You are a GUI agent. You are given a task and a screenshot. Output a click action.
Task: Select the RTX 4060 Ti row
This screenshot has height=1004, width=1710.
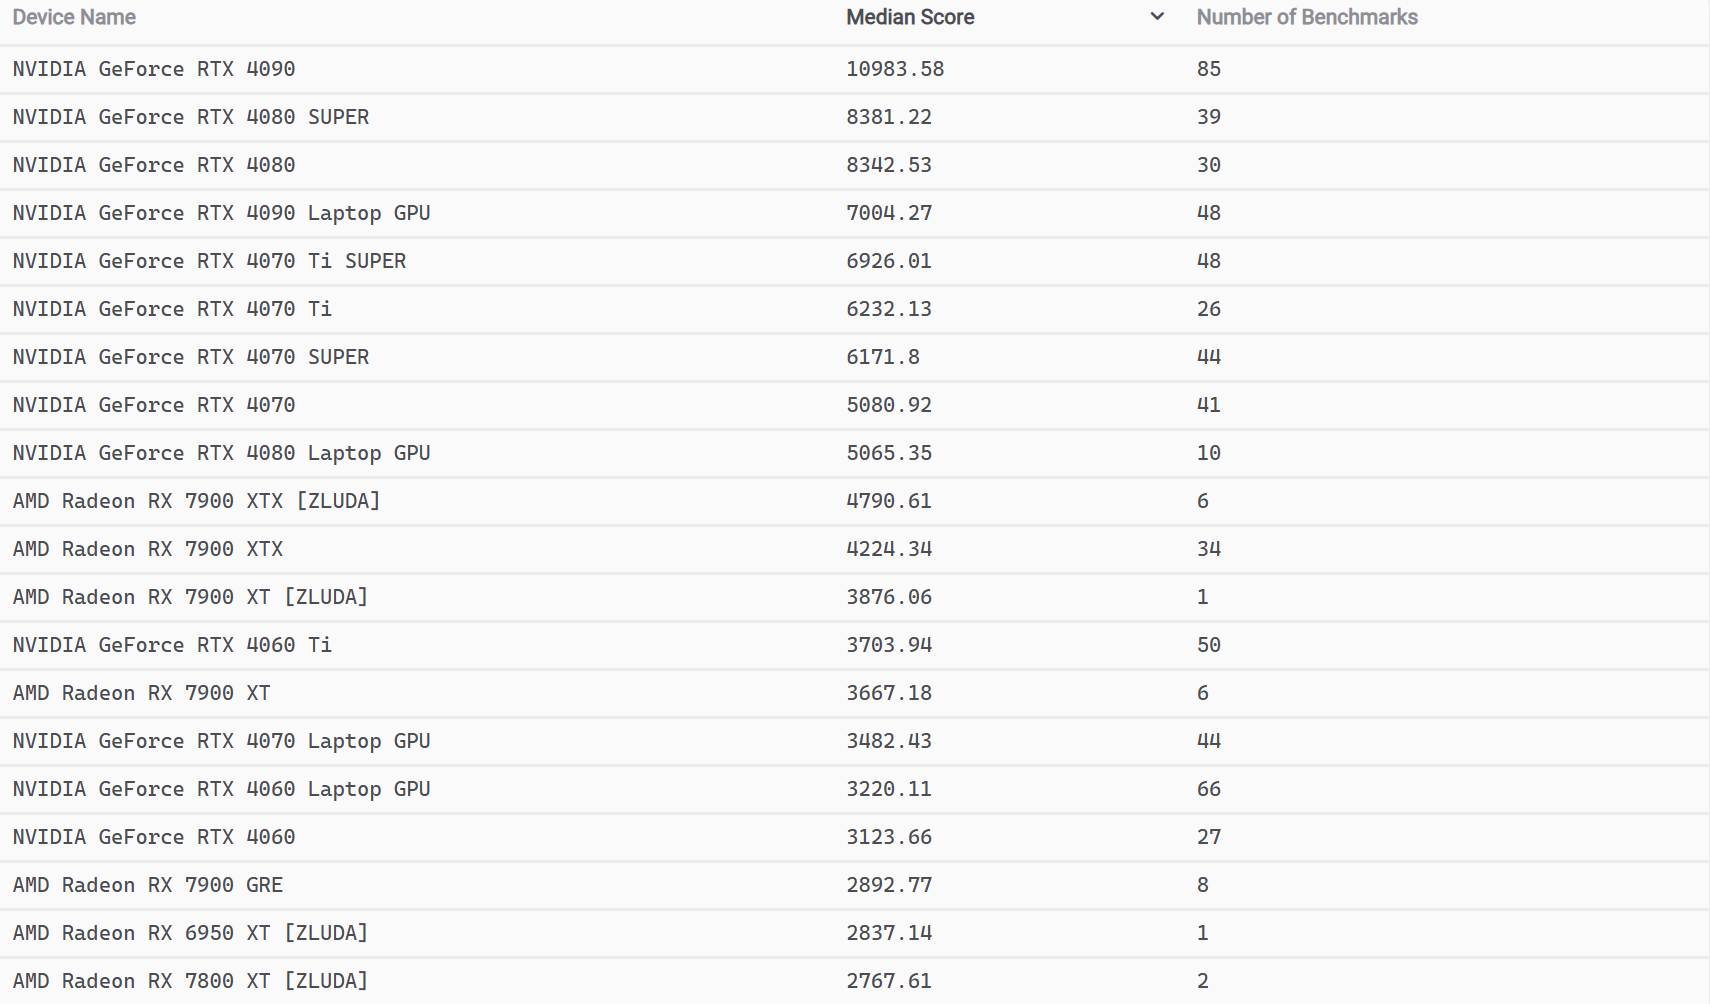point(855,645)
